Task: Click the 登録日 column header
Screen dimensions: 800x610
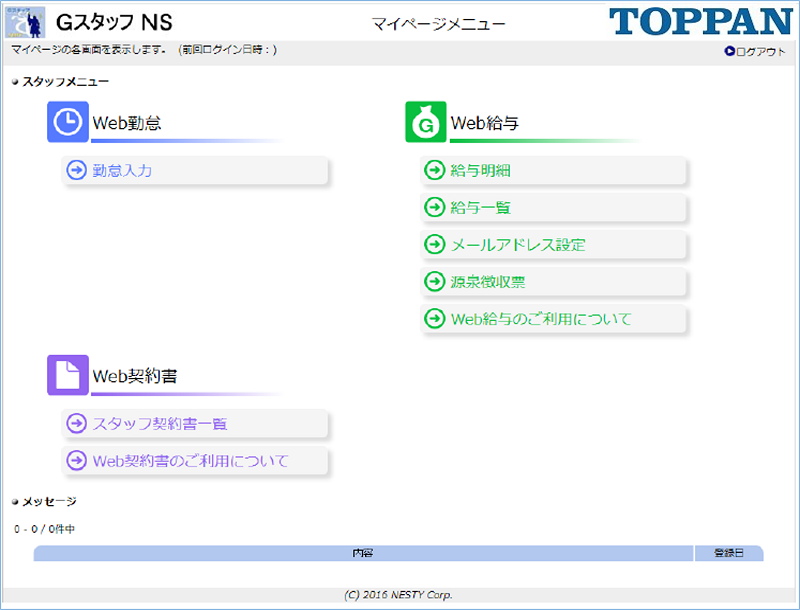Action: (727, 553)
